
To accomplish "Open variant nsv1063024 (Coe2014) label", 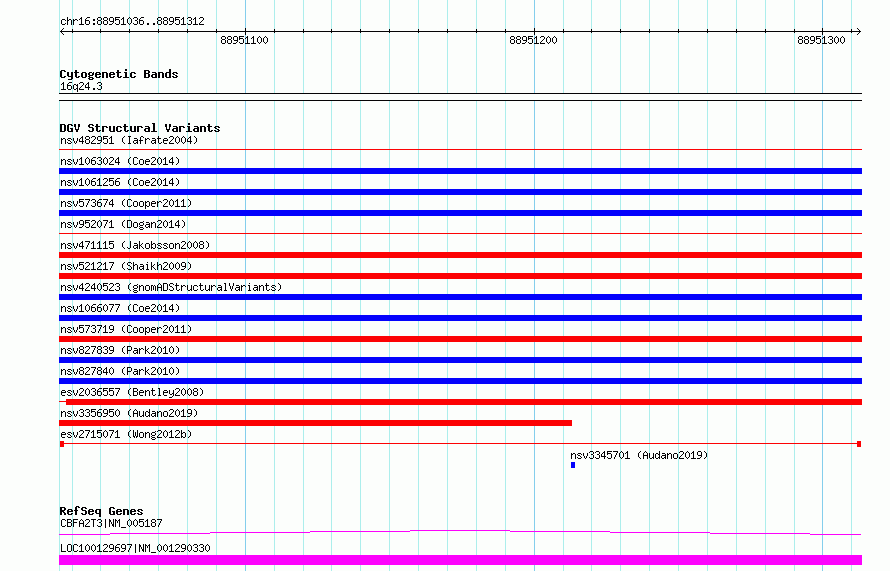I will click(120, 161).
